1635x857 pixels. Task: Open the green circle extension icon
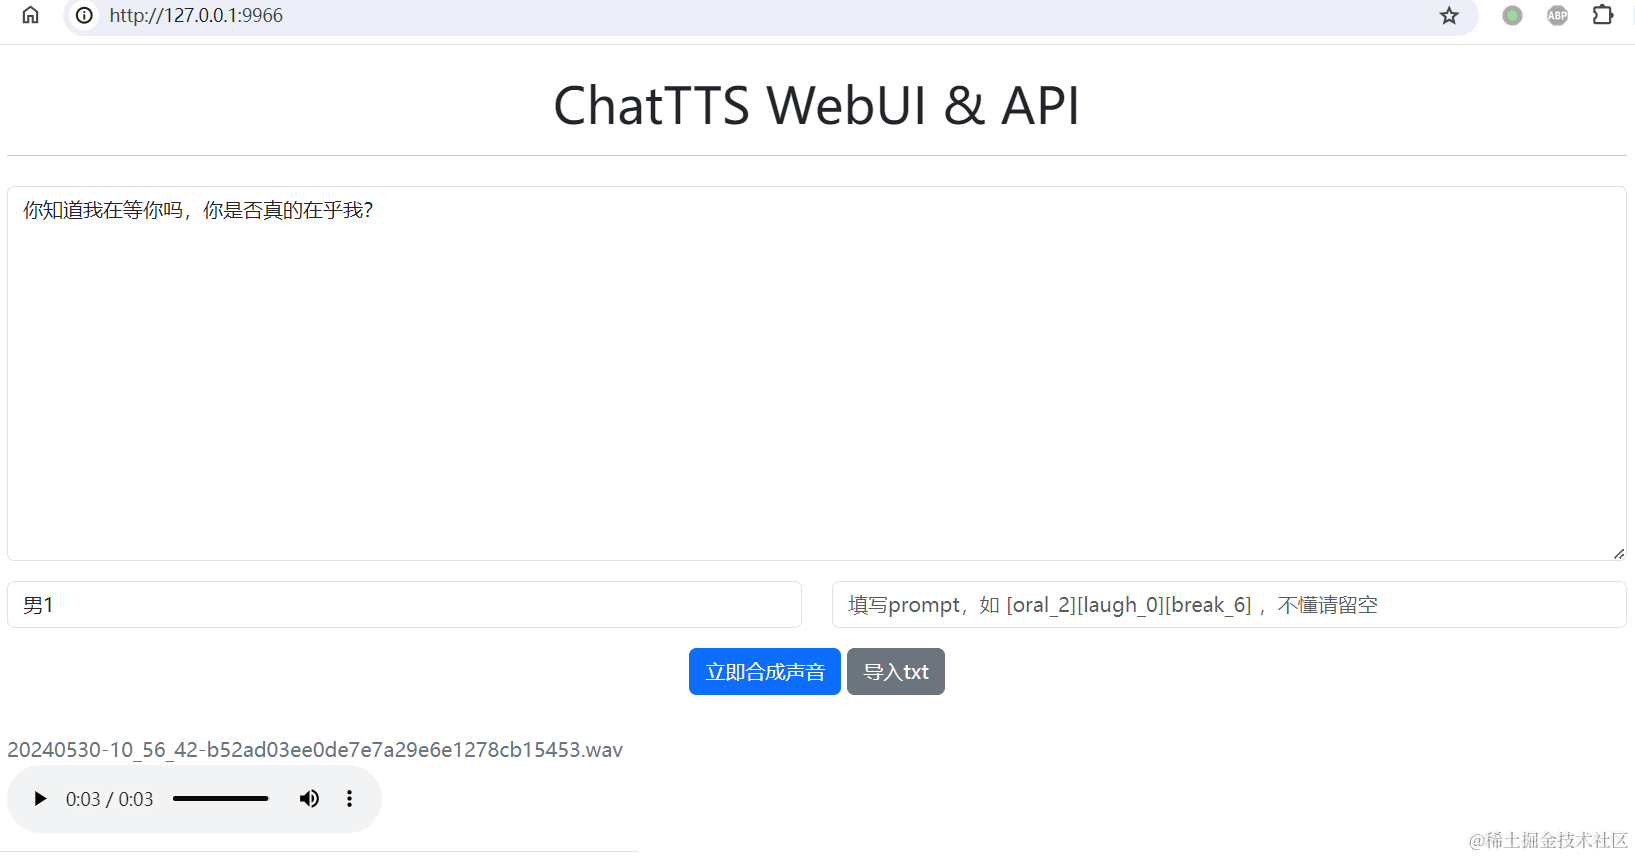(x=1512, y=15)
